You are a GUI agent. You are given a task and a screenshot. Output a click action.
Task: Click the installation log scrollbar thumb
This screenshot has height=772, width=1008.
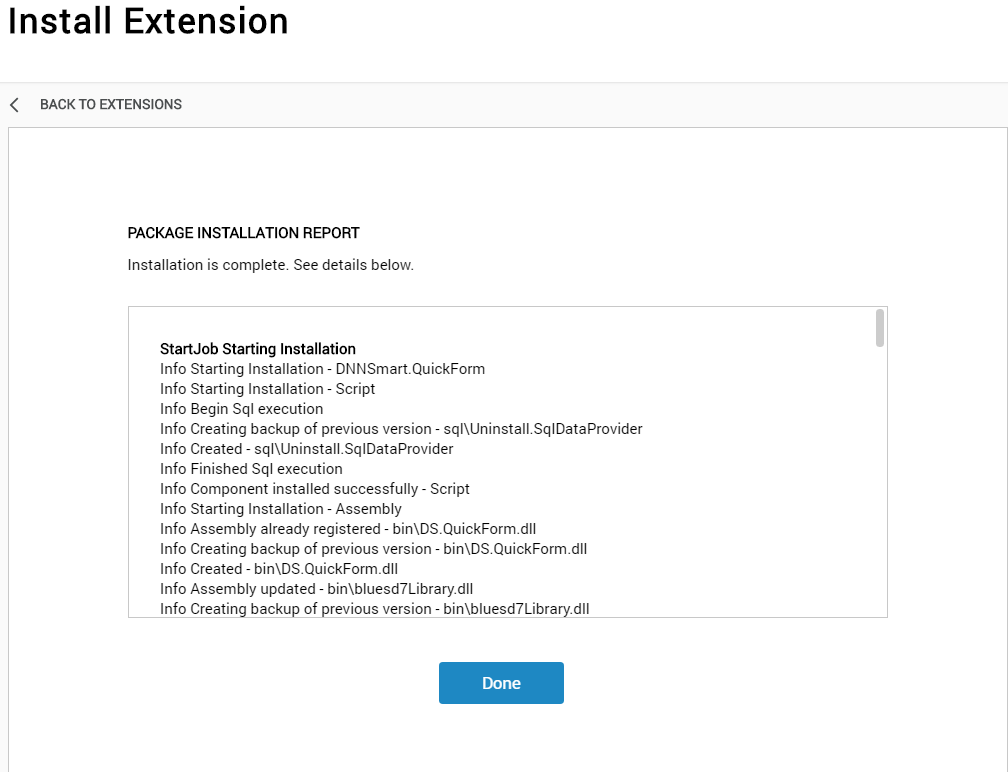click(x=879, y=328)
